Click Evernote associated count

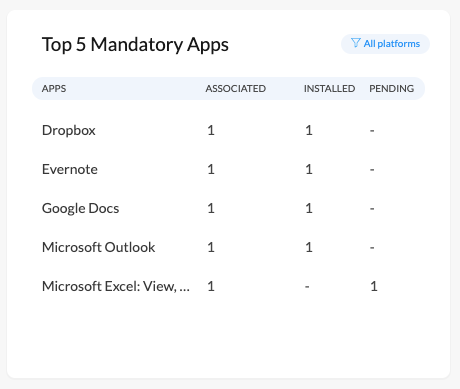(x=211, y=169)
